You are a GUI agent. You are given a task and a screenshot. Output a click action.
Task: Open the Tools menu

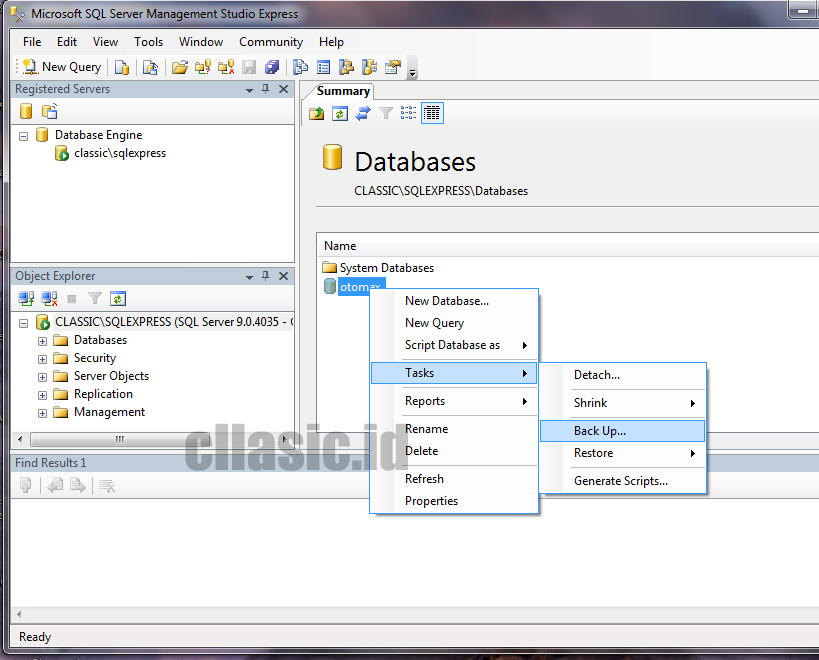pos(148,42)
